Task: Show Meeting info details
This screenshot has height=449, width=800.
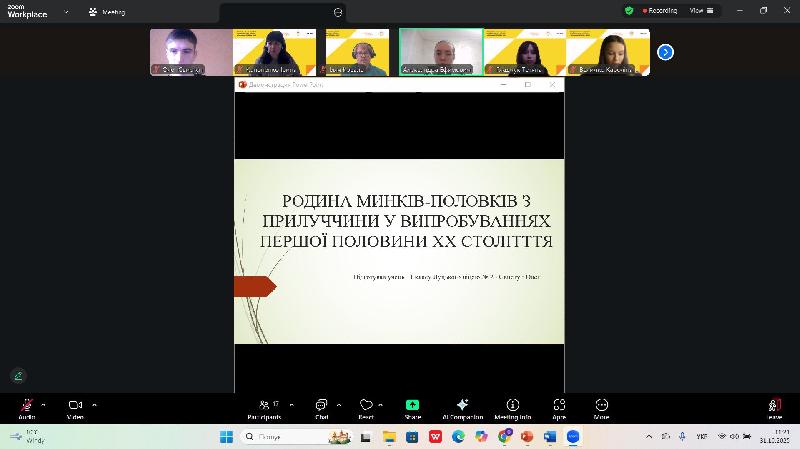Action: click(512, 406)
